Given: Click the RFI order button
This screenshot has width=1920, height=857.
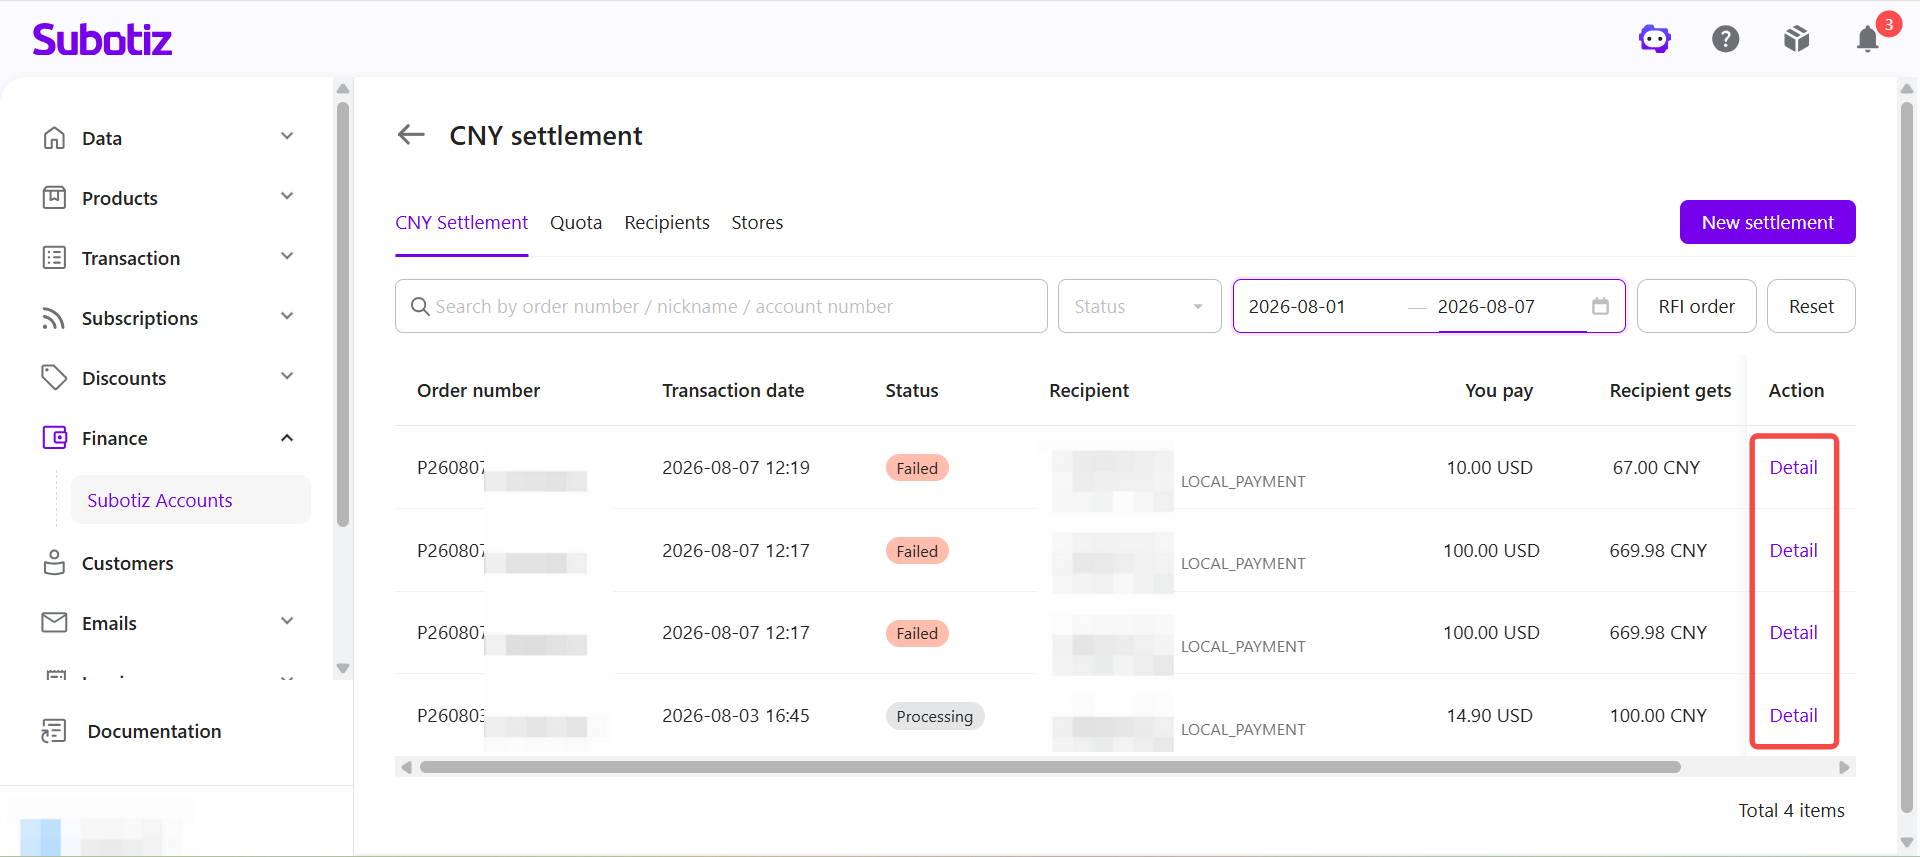Looking at the screenshot, I should (x=1696, y=306).
